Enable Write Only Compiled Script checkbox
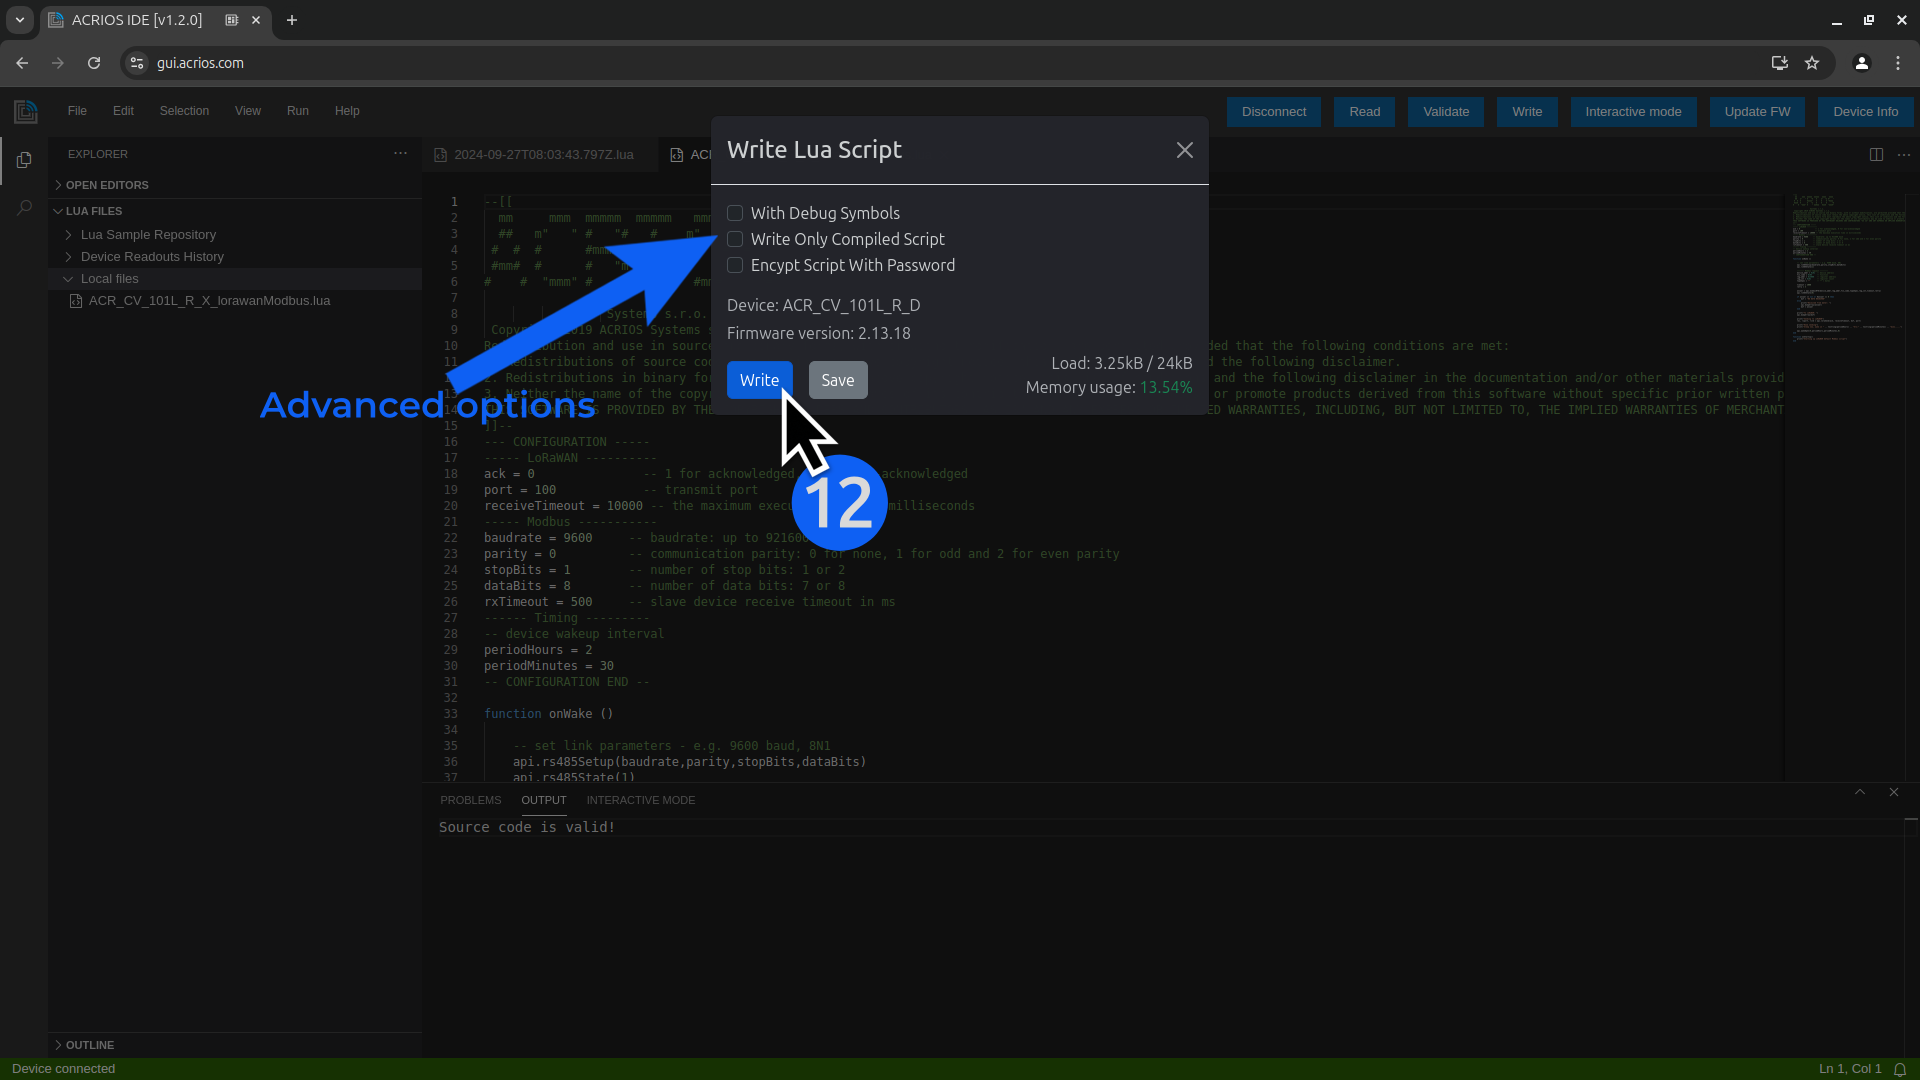The height and width of the screenshot is (1080, 1920). tap(735, 239)
